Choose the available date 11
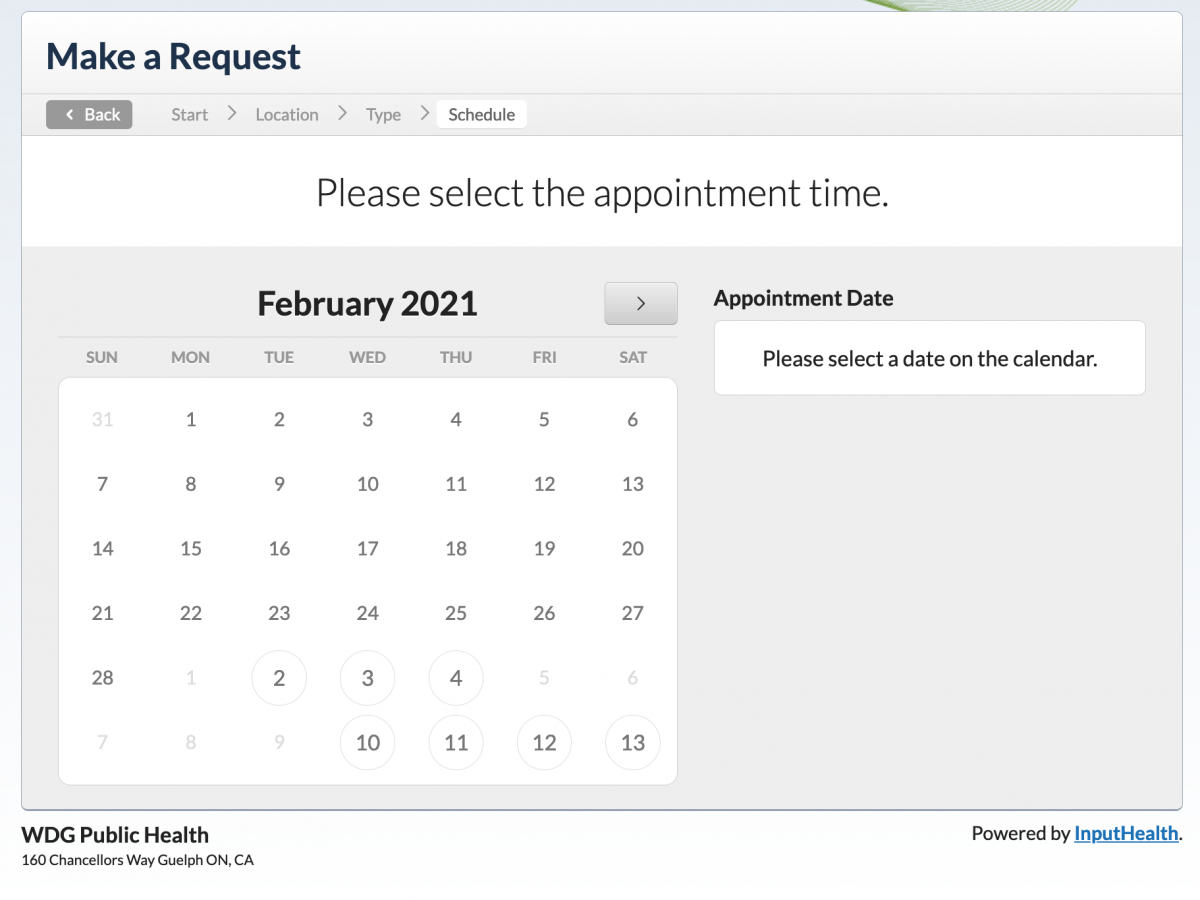The image size is (1200, 900). pos(455,742)
